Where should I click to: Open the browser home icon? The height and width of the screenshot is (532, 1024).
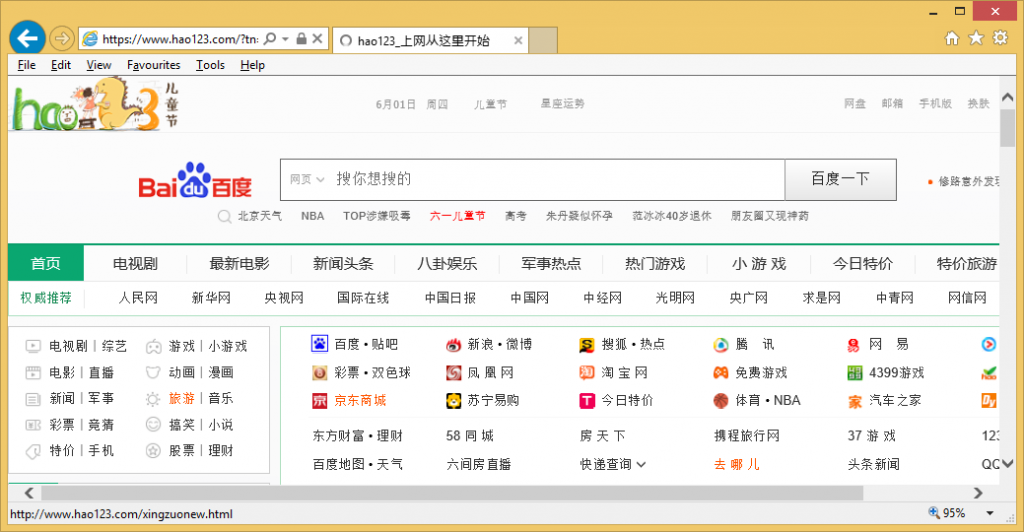pyautogui.click(x=952, y=38)
